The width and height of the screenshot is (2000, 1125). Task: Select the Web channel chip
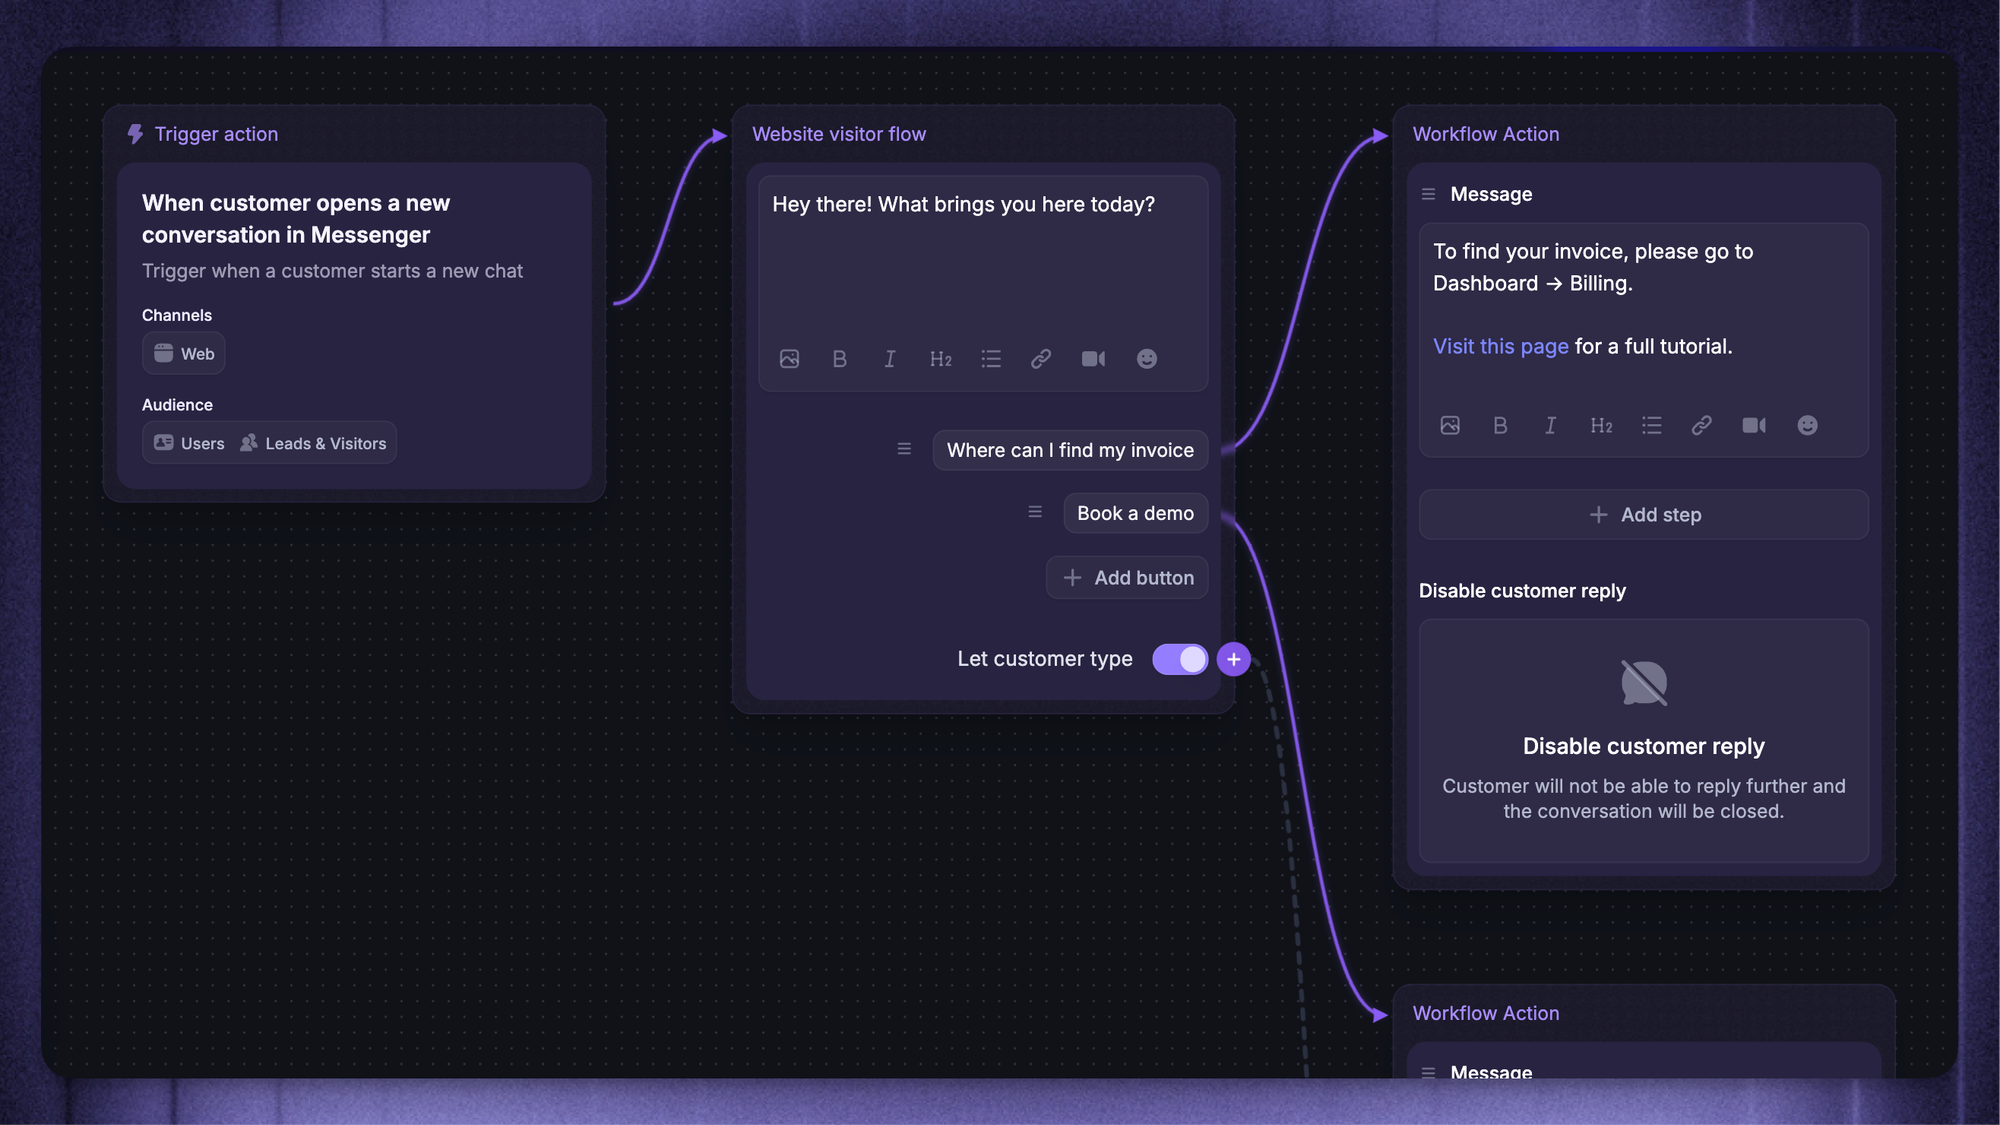click(x=184, y=354)
